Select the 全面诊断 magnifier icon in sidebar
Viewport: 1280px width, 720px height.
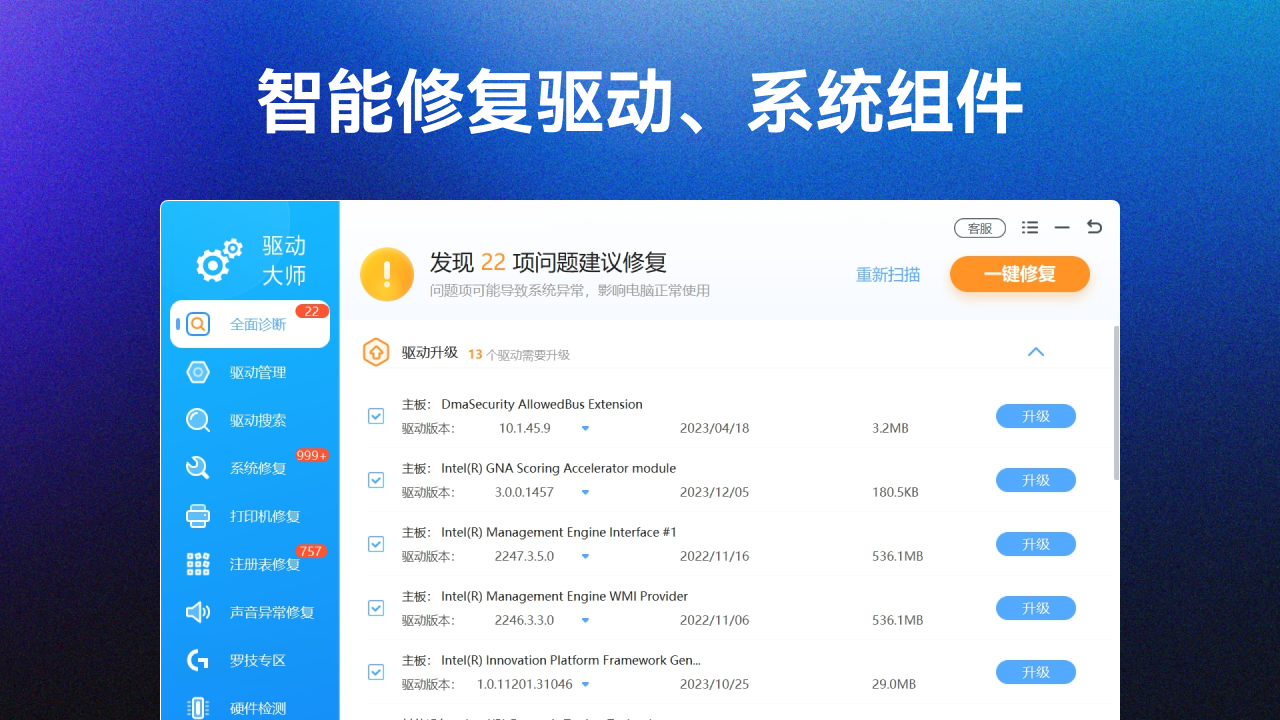(x=199, y=324)
